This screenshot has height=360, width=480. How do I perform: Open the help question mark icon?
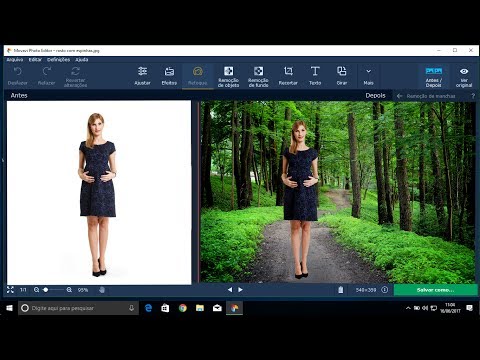coord(473,96)
